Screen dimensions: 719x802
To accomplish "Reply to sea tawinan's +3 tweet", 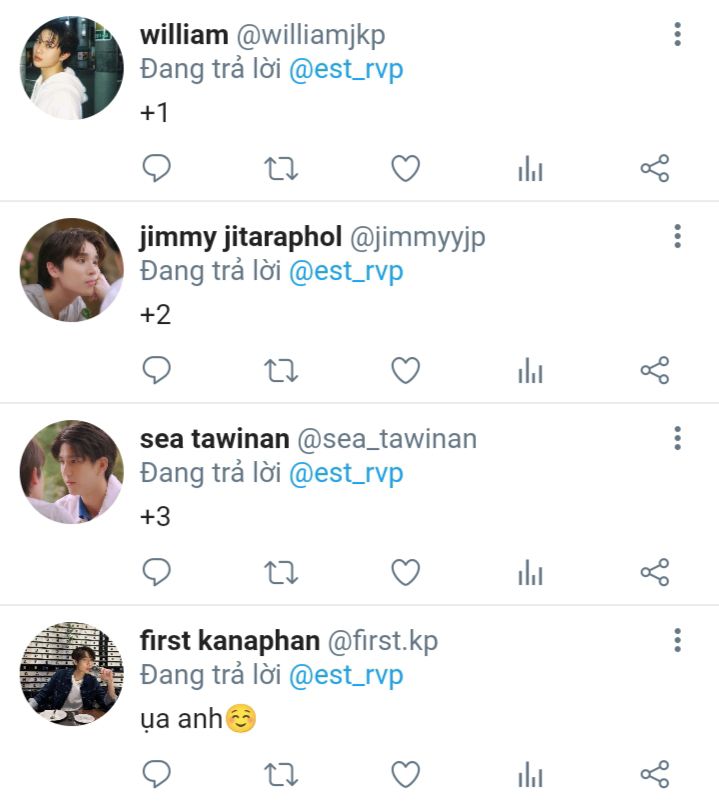I will pos(156,573).
